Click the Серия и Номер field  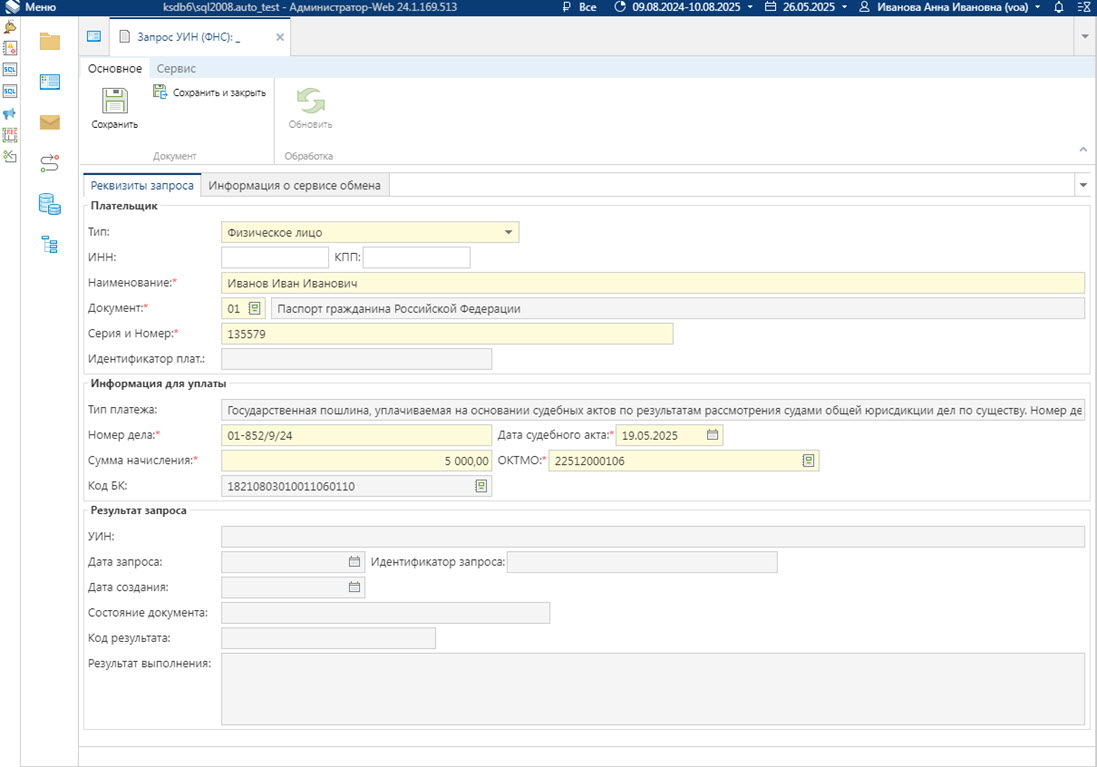[447, 334]
